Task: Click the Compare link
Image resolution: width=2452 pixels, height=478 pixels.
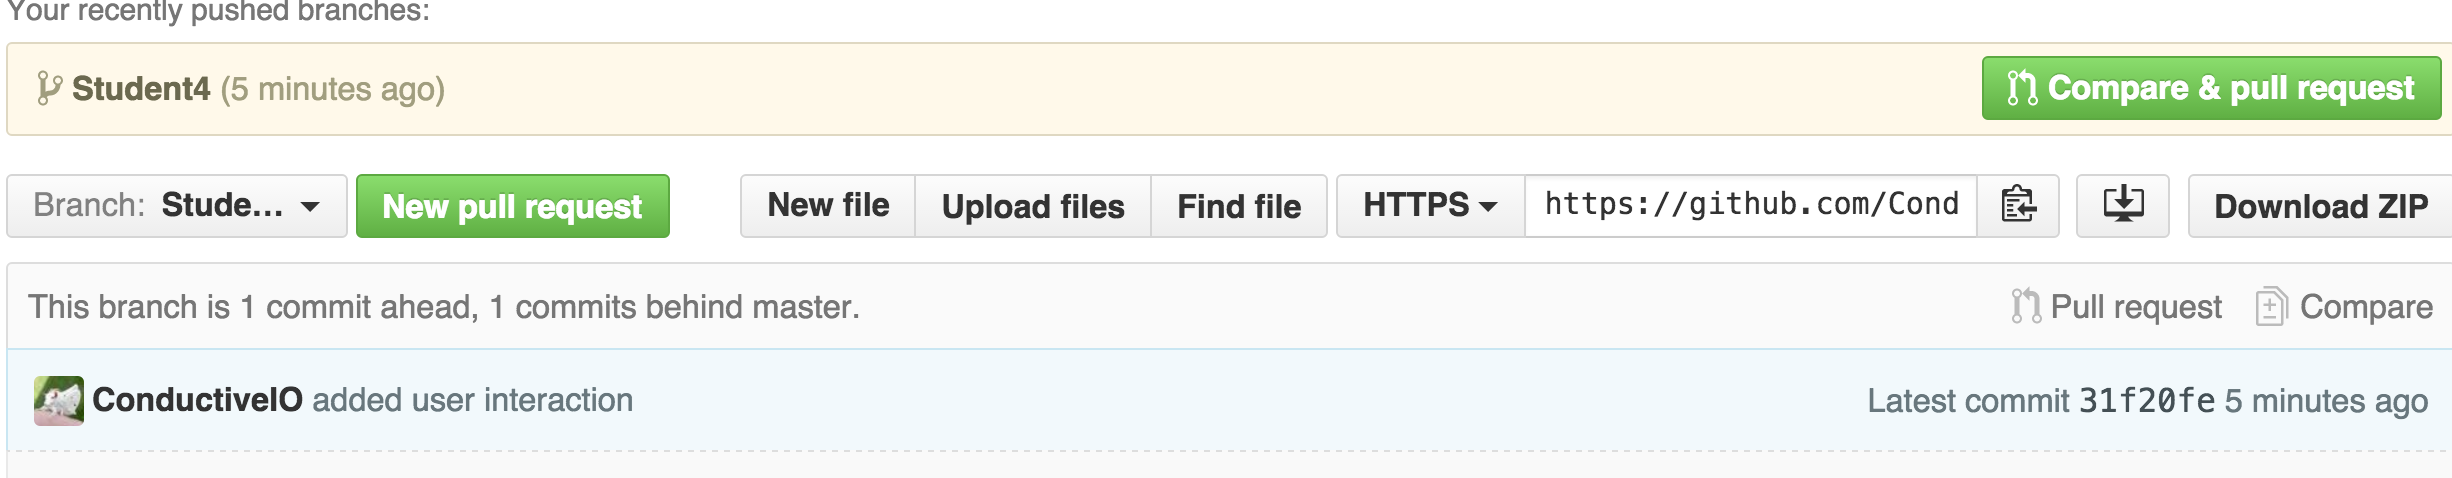Action: 2345,307
